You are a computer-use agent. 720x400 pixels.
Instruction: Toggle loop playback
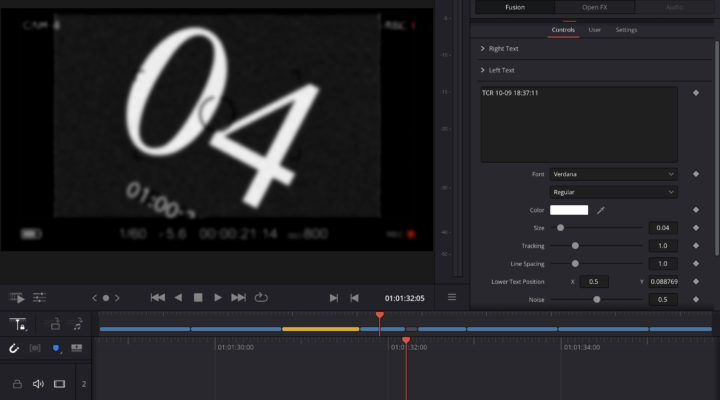pos(261,298)
